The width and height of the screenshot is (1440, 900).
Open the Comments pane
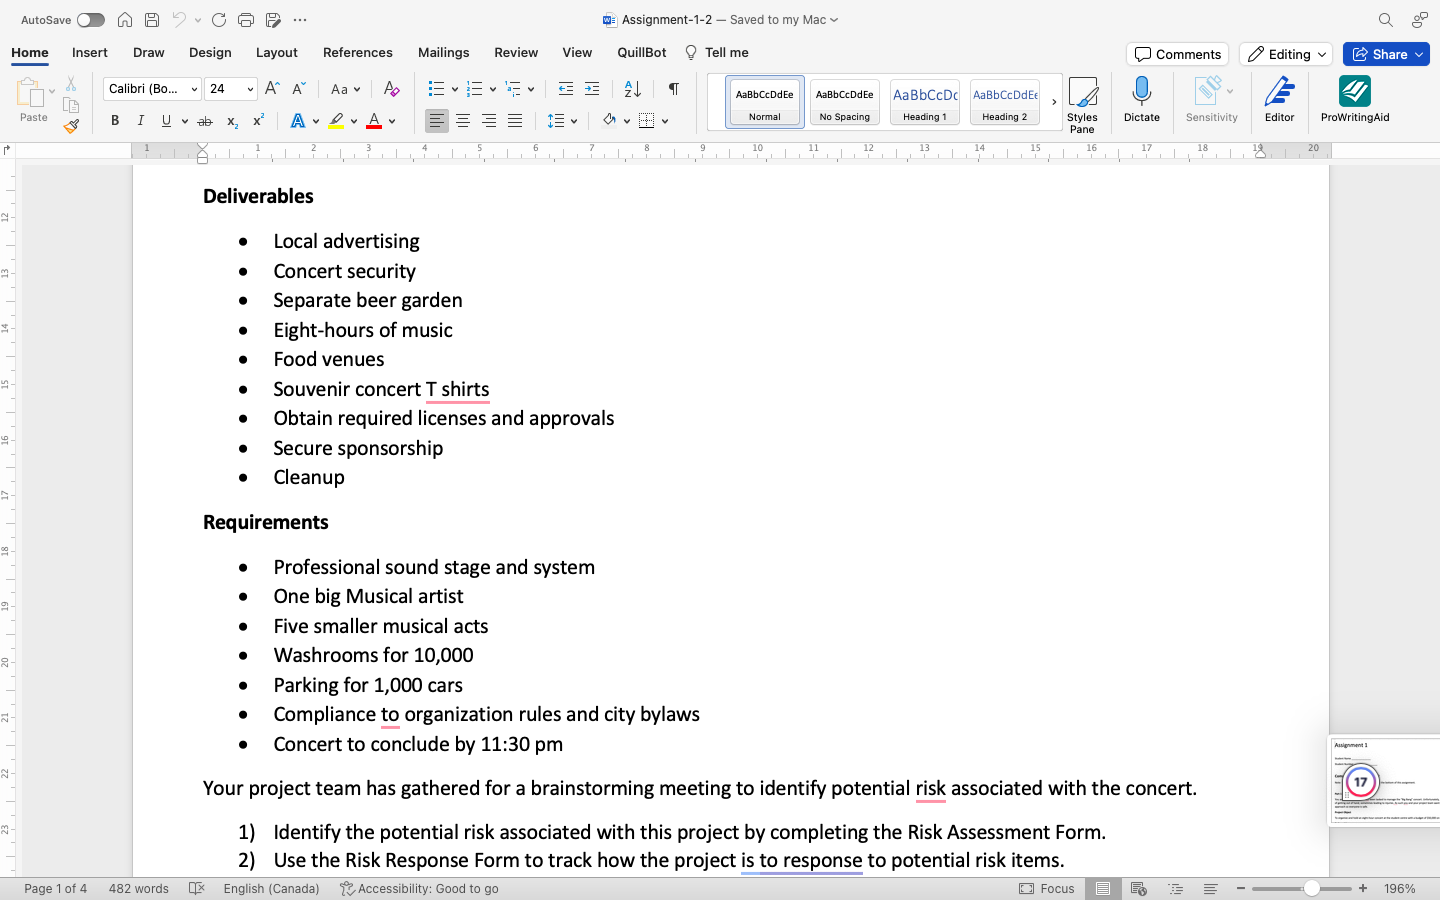(1177, 54)
